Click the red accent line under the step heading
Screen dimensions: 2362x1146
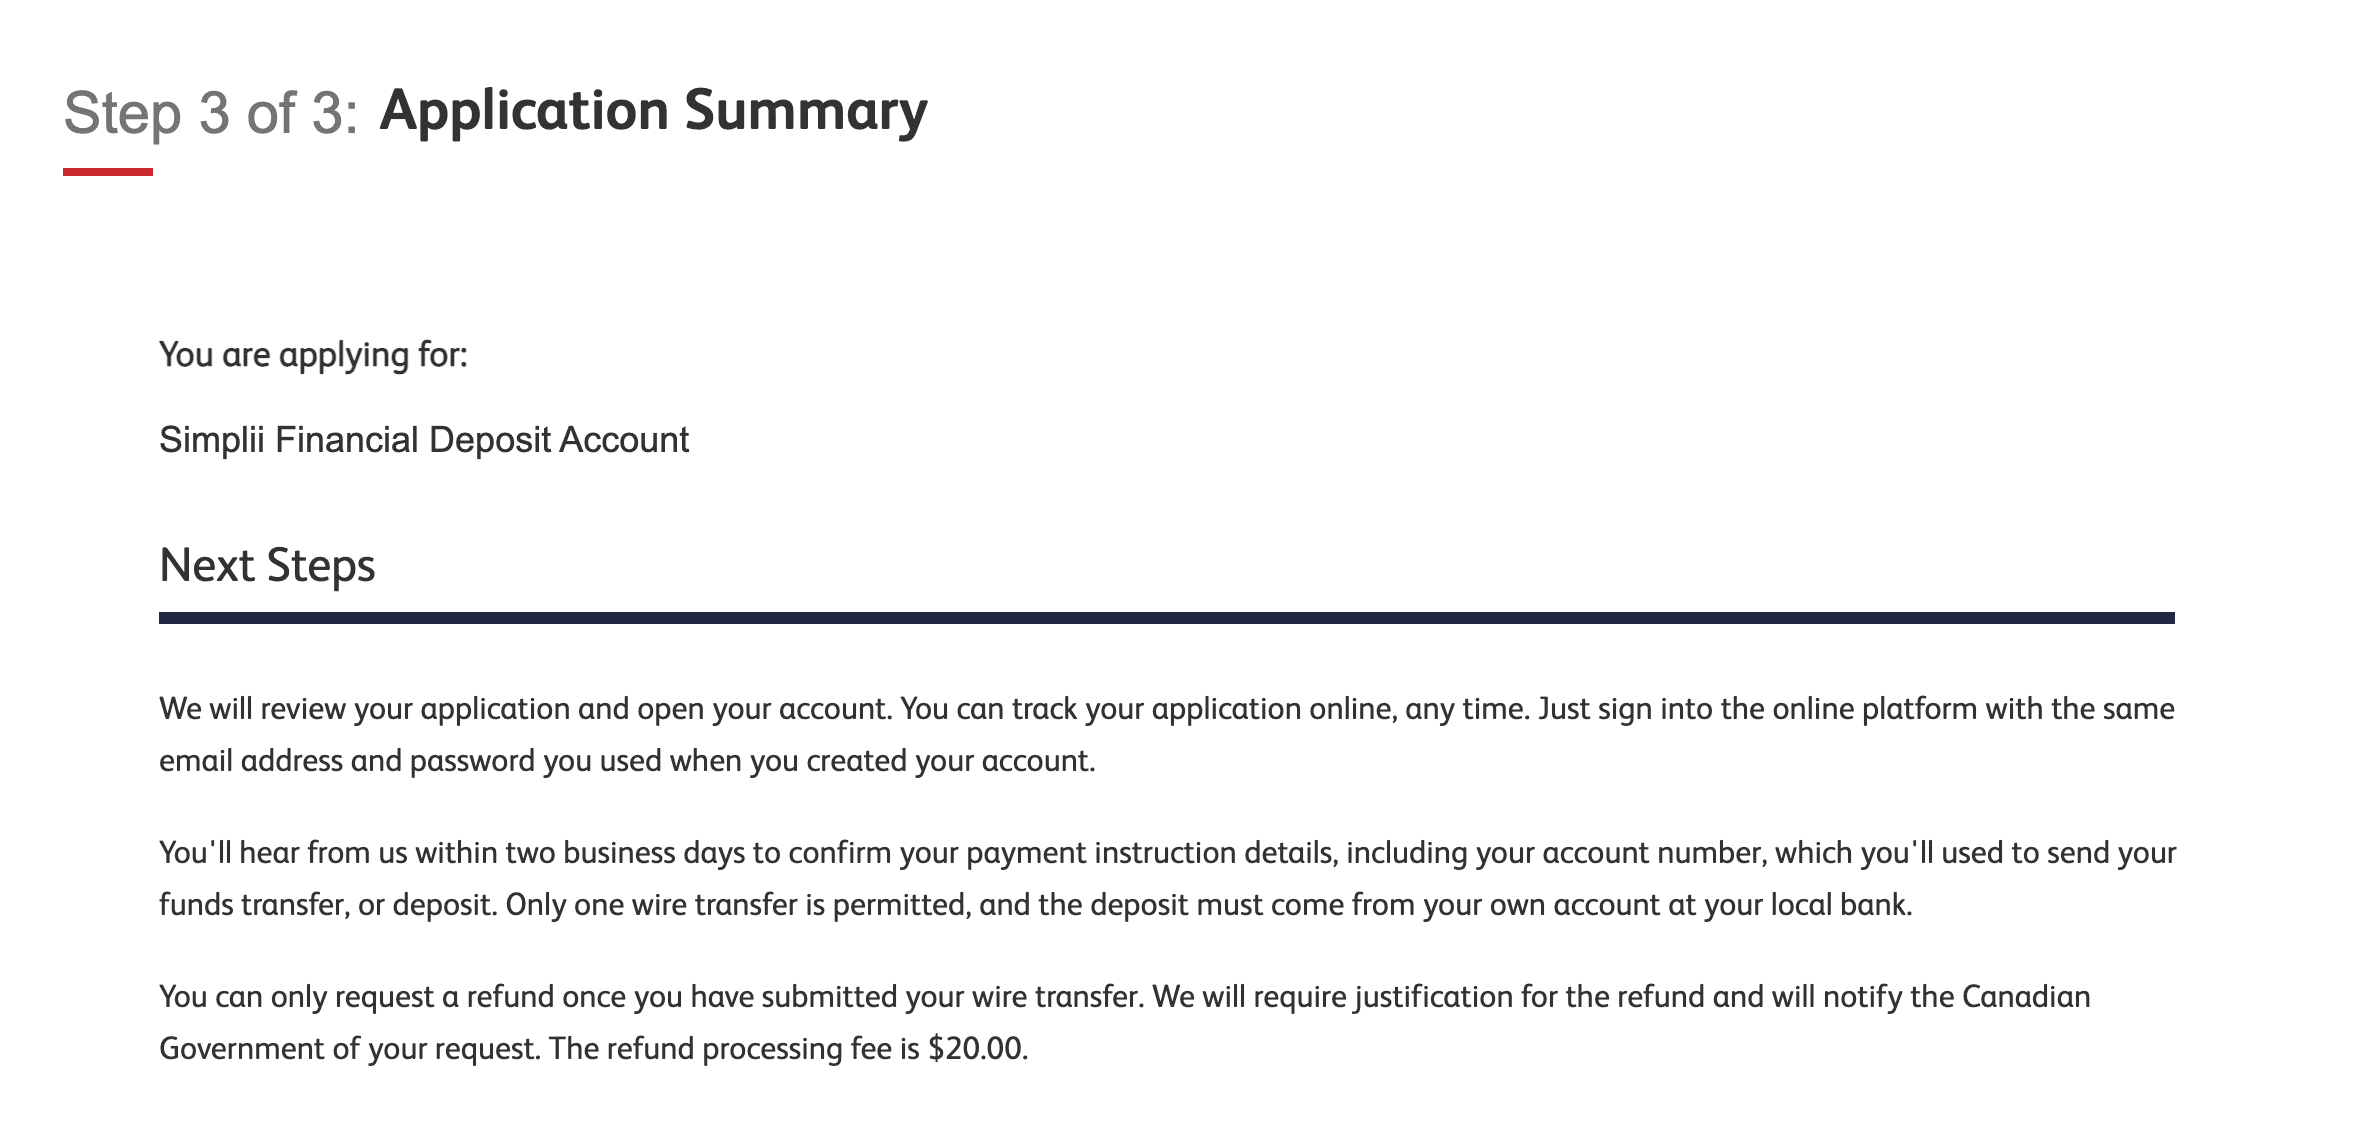[x=108, y=172]
